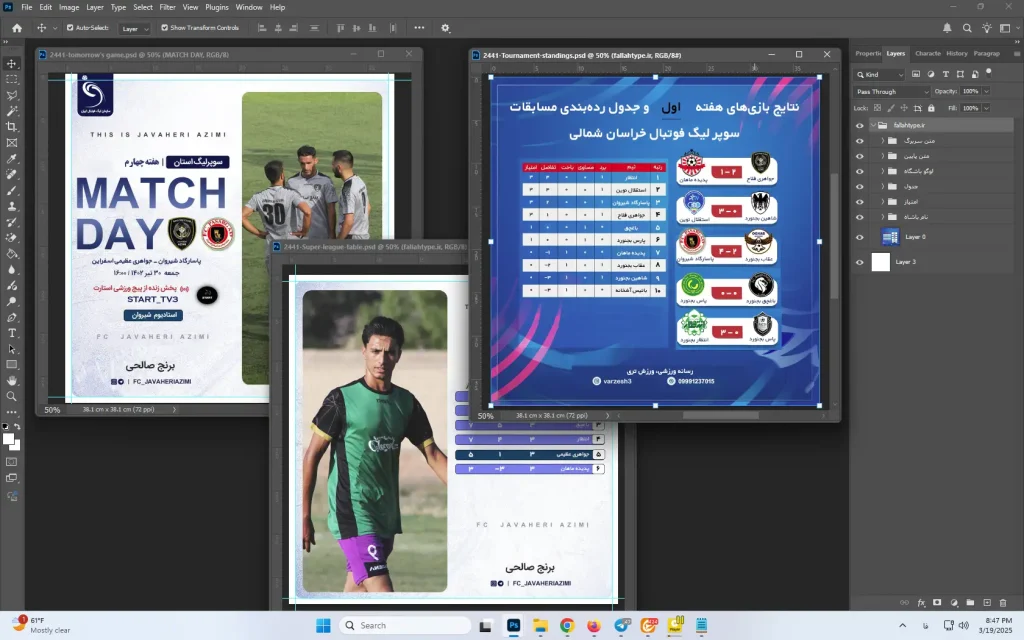The height and width of the screenshot is (640, 1024).
Task: Select the Brush tool
Action: (x=12, y=190)
